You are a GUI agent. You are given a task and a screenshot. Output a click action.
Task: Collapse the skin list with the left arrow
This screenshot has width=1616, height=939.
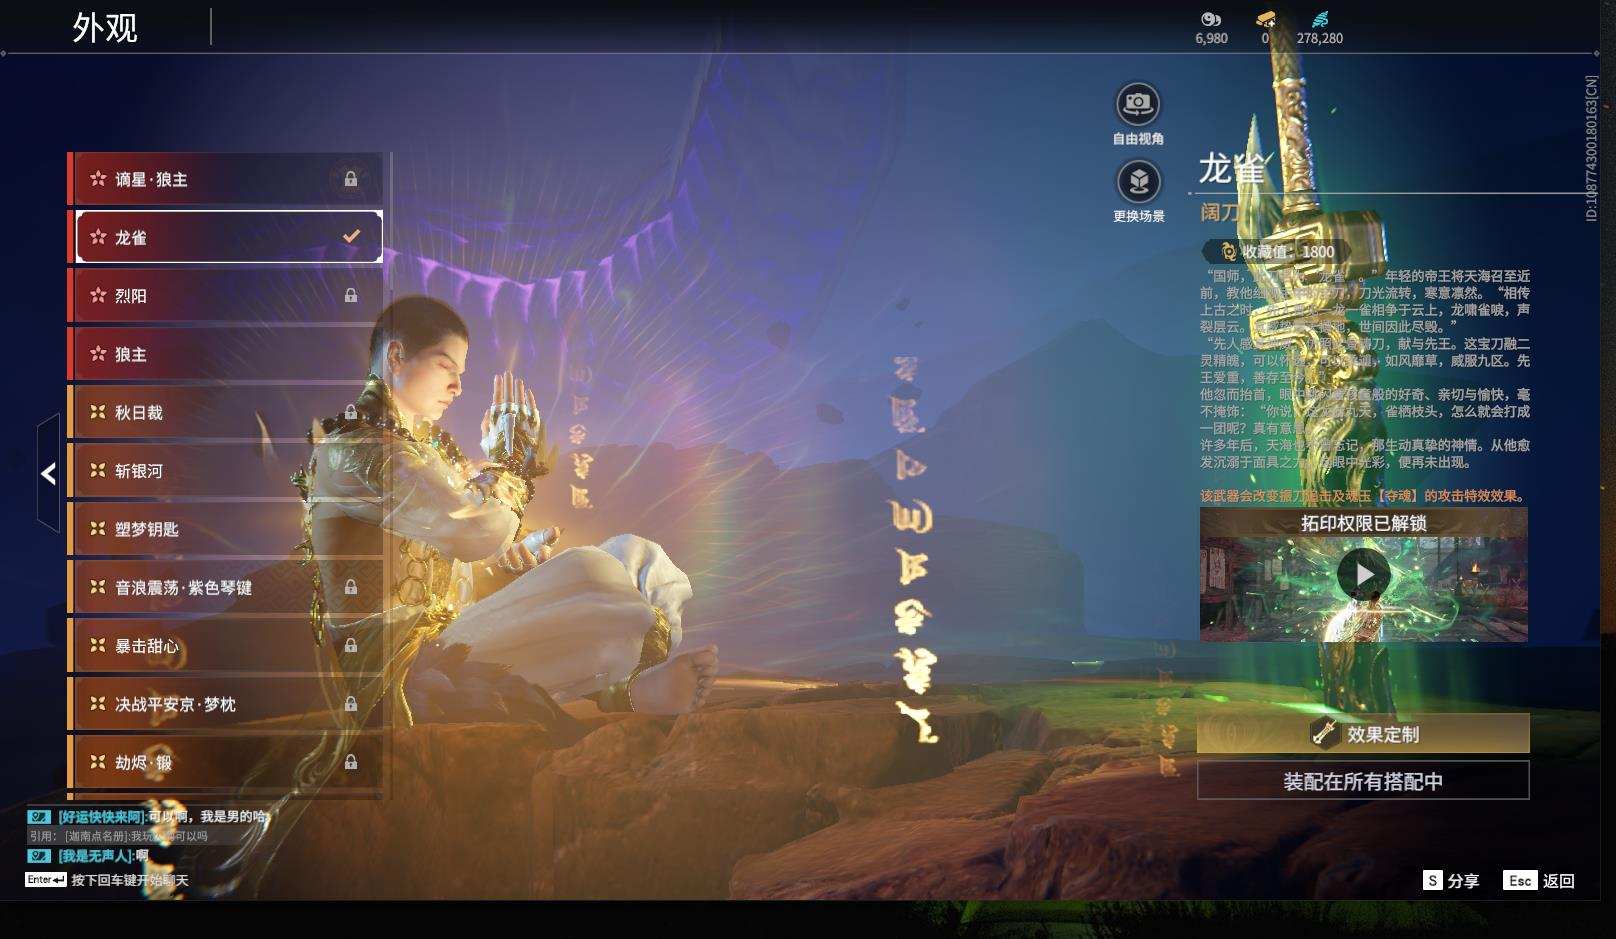48,473
